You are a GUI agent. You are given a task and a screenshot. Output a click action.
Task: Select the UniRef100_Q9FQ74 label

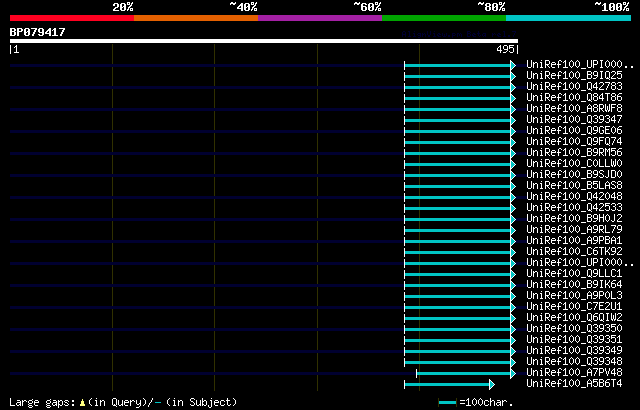coord(574,142)
